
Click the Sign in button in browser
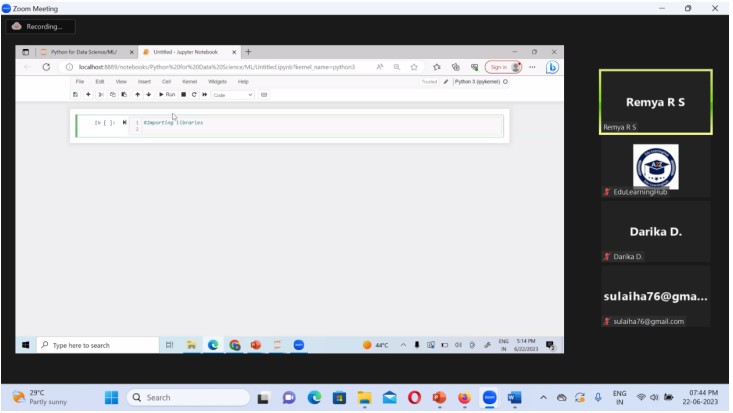pyautogui.click(x=501, y=67)
